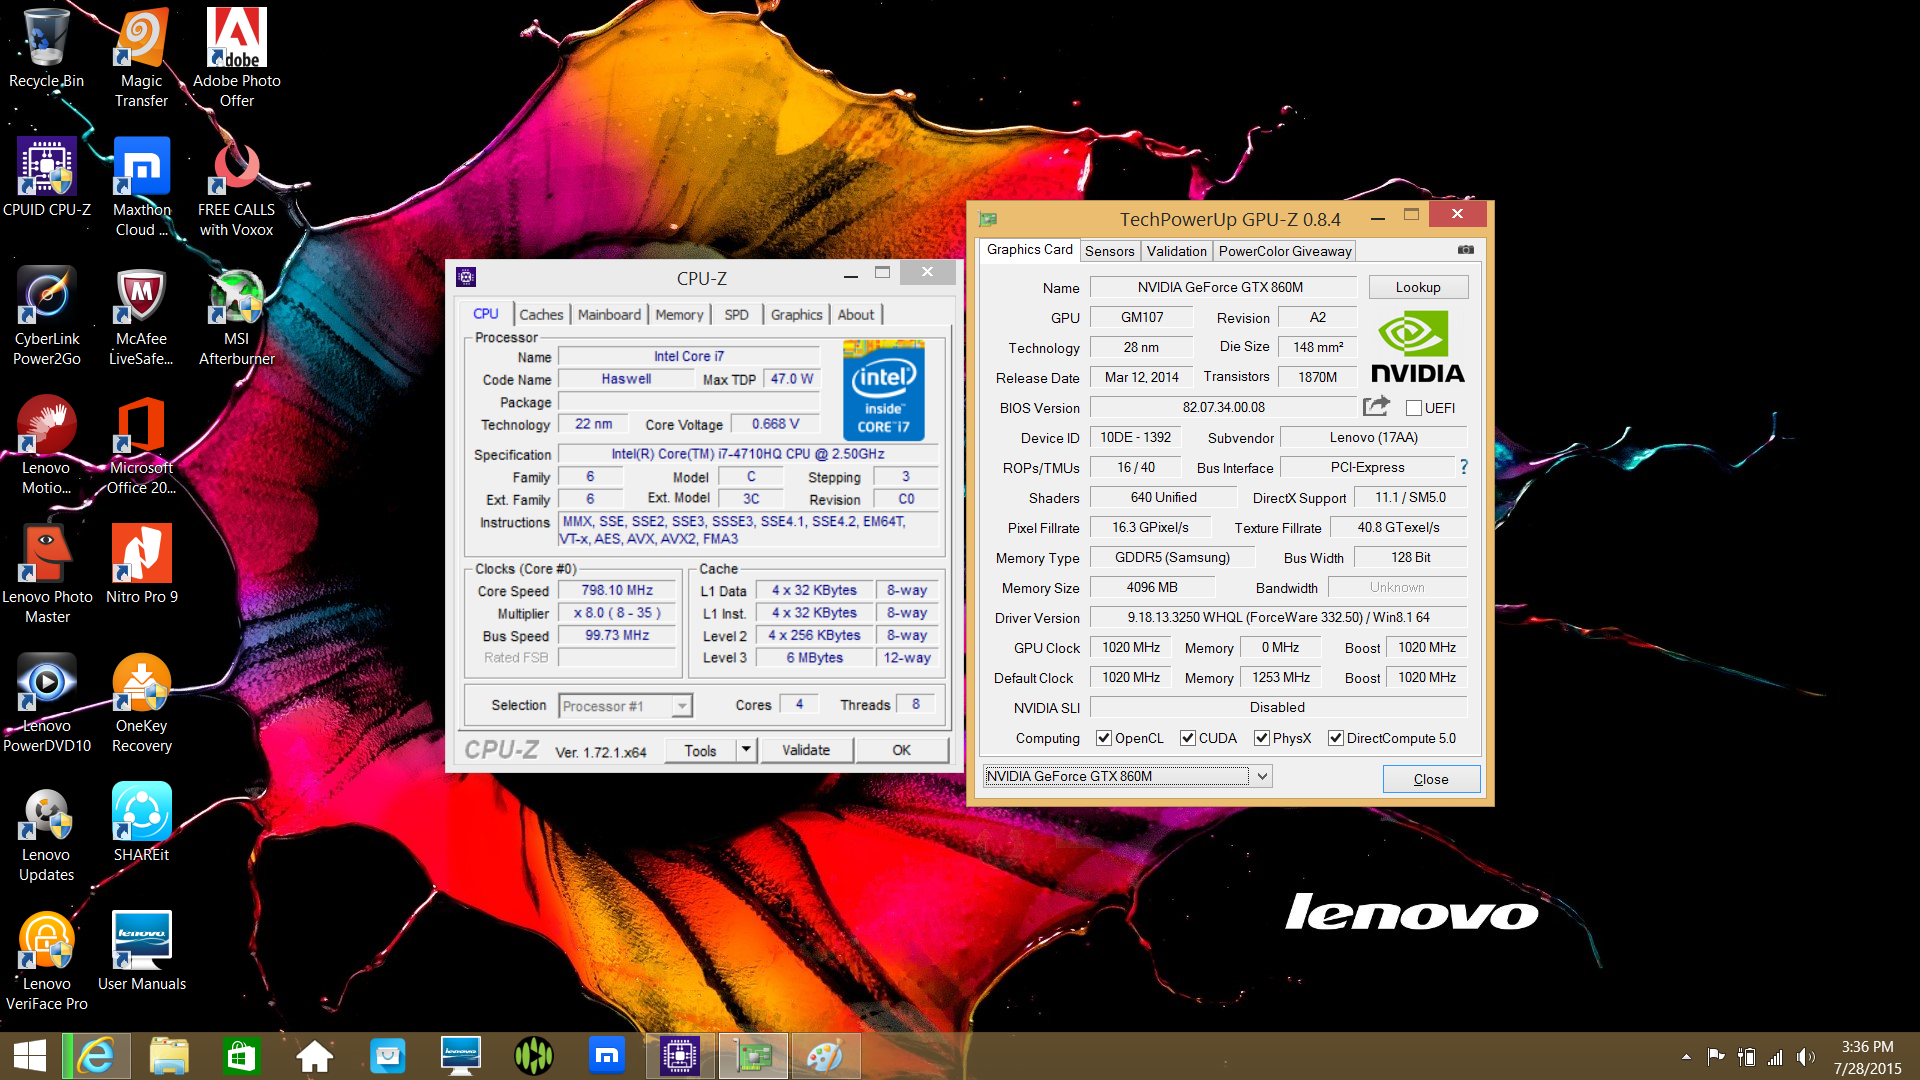This screenshot has width=1920, height=1080.
Task: Open the About tab in CPU-Z
Action: [x=856, y=314]
